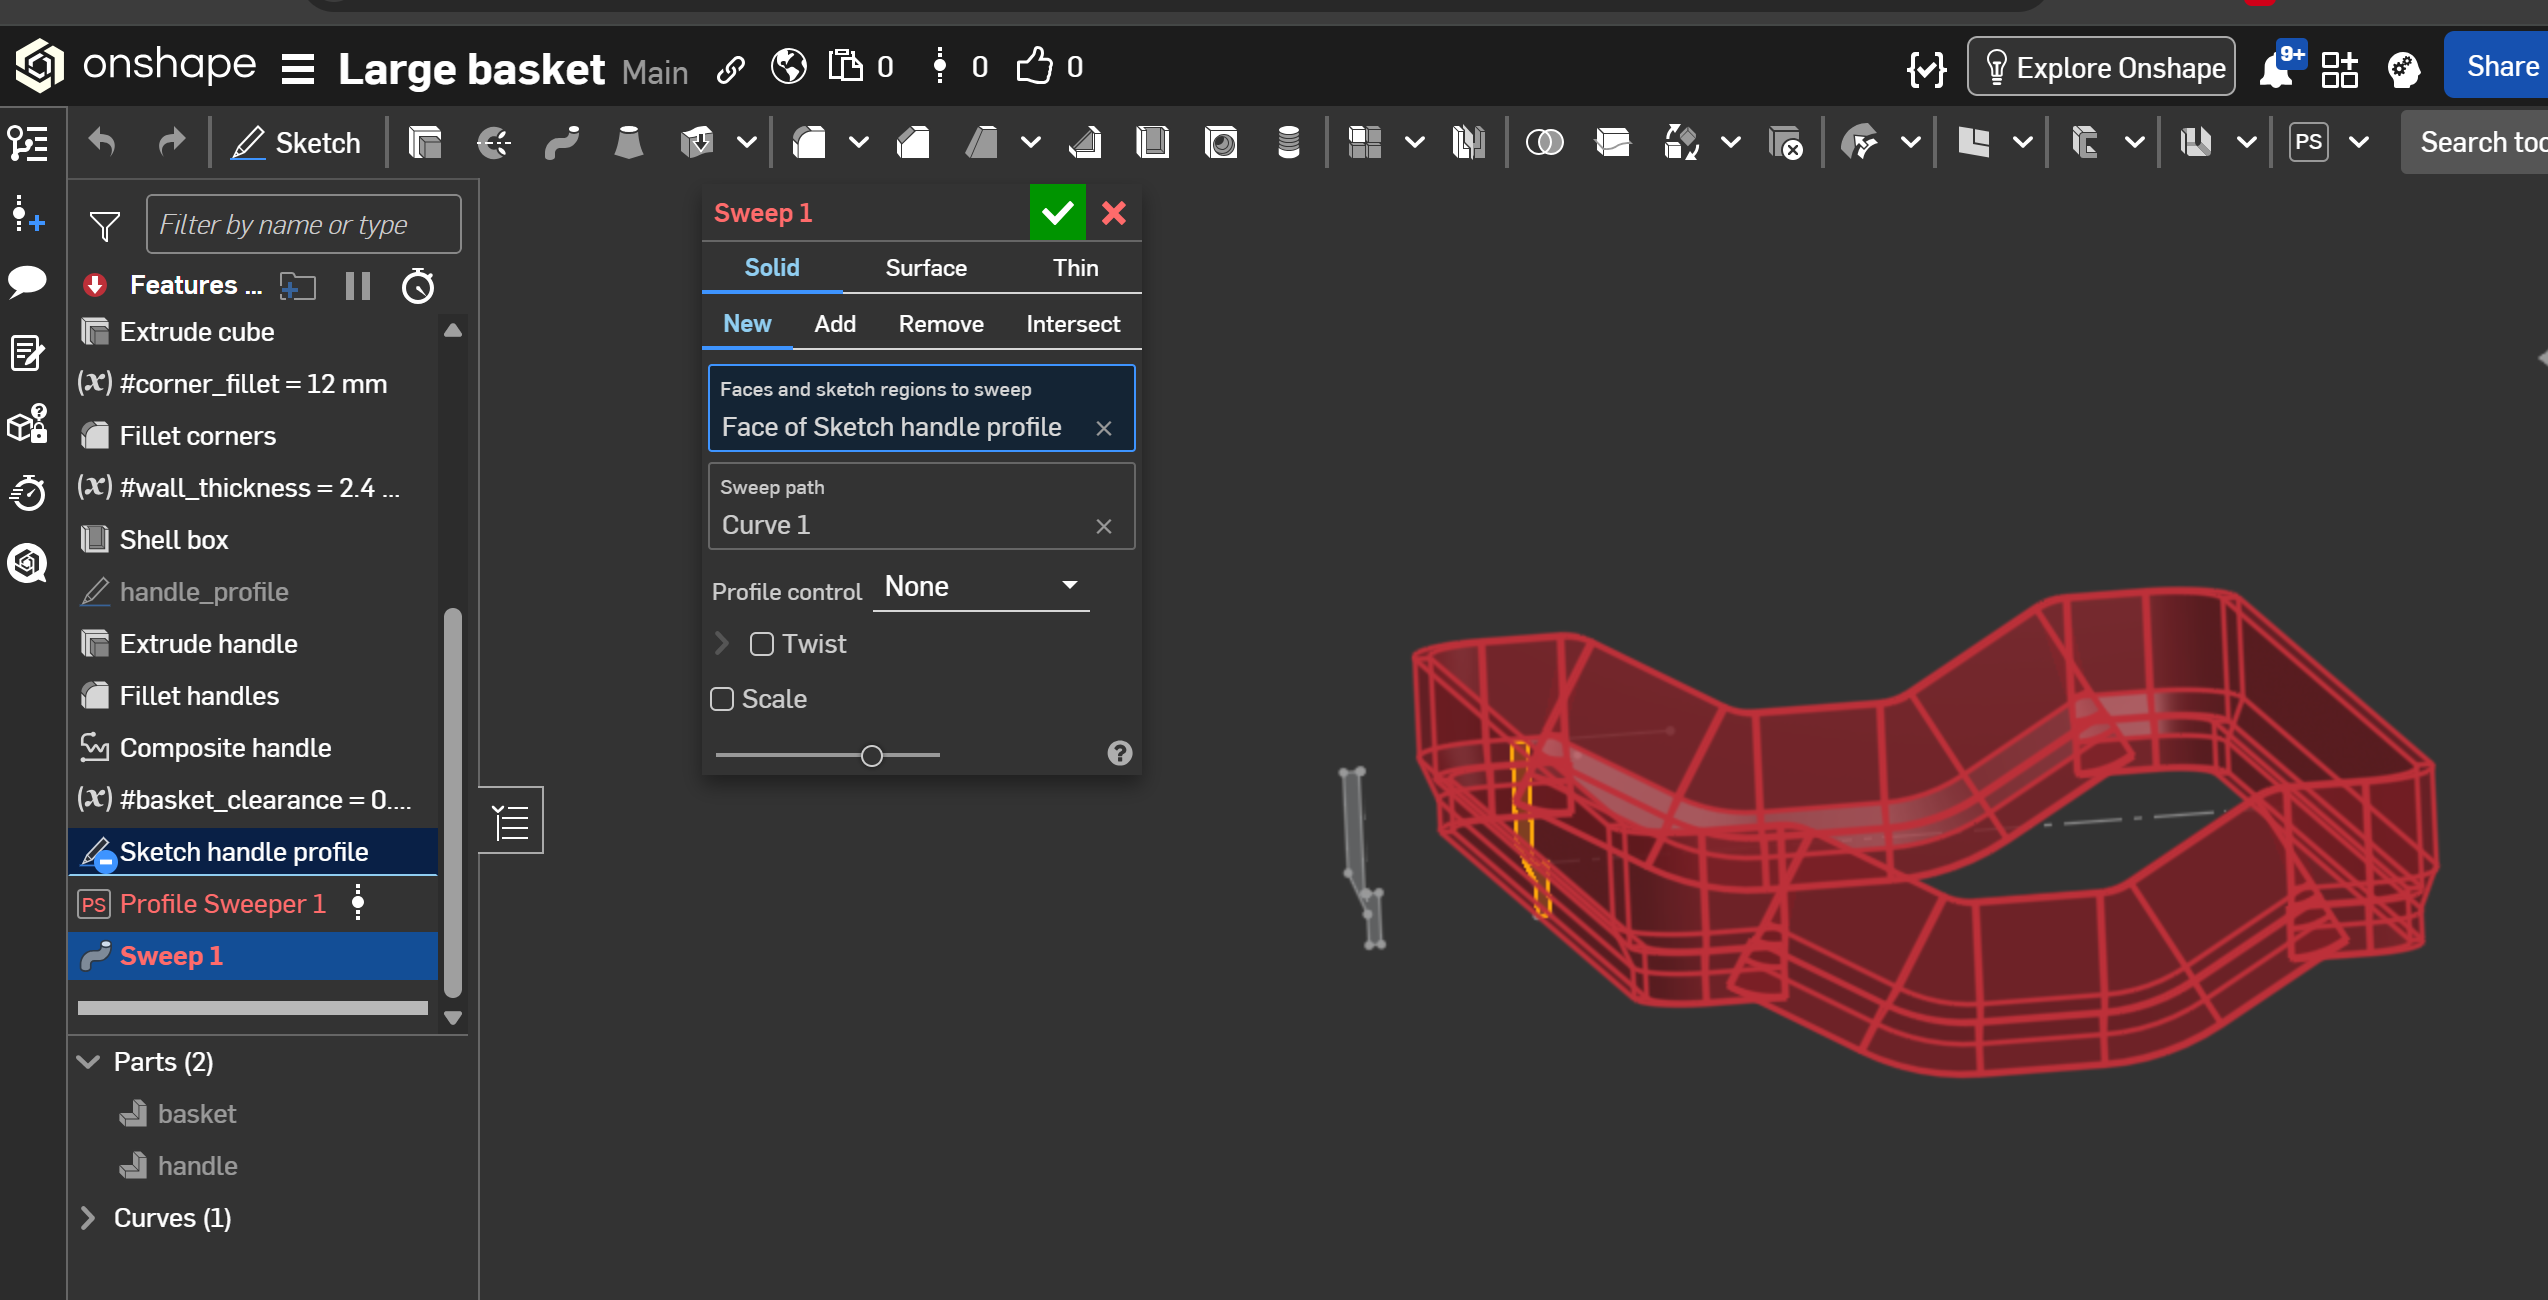
Task: Click the Explore Onshape button
Action: [2101, 67]
